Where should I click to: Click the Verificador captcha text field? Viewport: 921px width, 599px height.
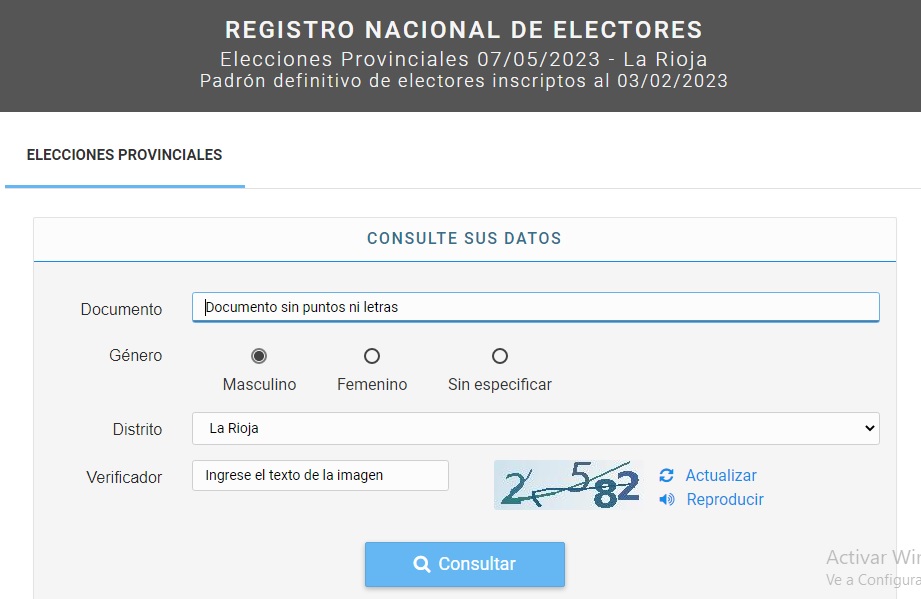(x=320, y=476)
